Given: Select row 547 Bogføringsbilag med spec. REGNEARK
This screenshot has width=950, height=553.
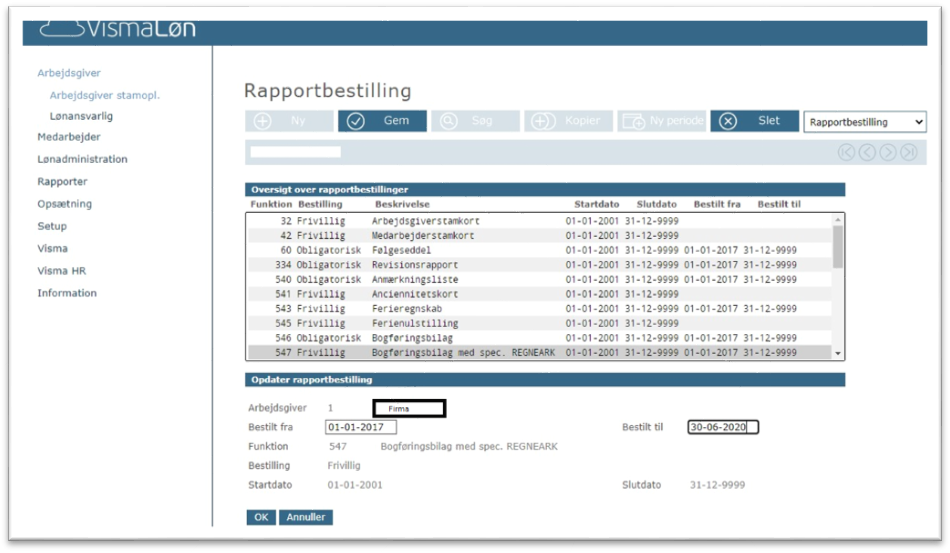Looking at the screenshot, I should pyautogui.click(x=539, y=352).
